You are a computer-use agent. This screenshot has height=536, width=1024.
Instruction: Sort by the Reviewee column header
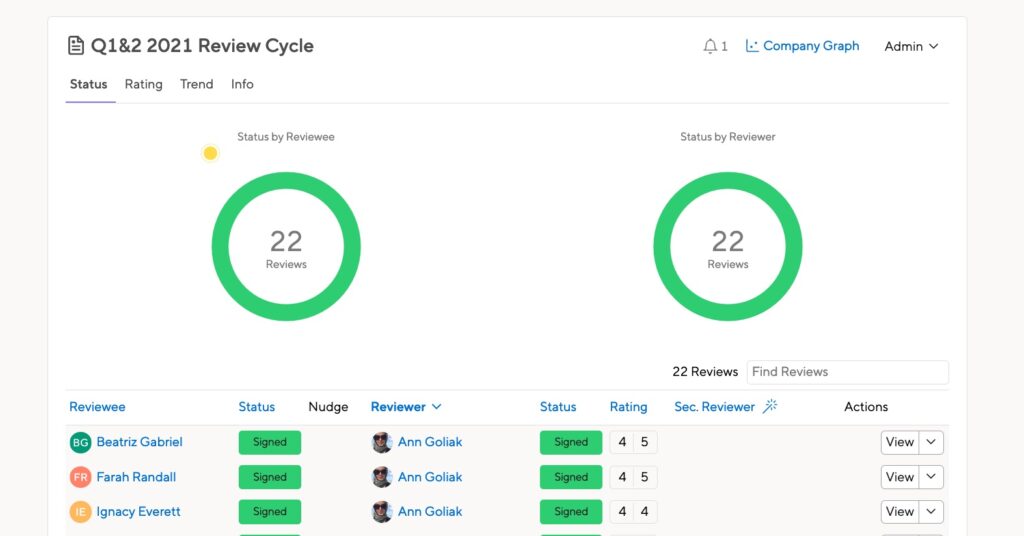coord(97,407)
